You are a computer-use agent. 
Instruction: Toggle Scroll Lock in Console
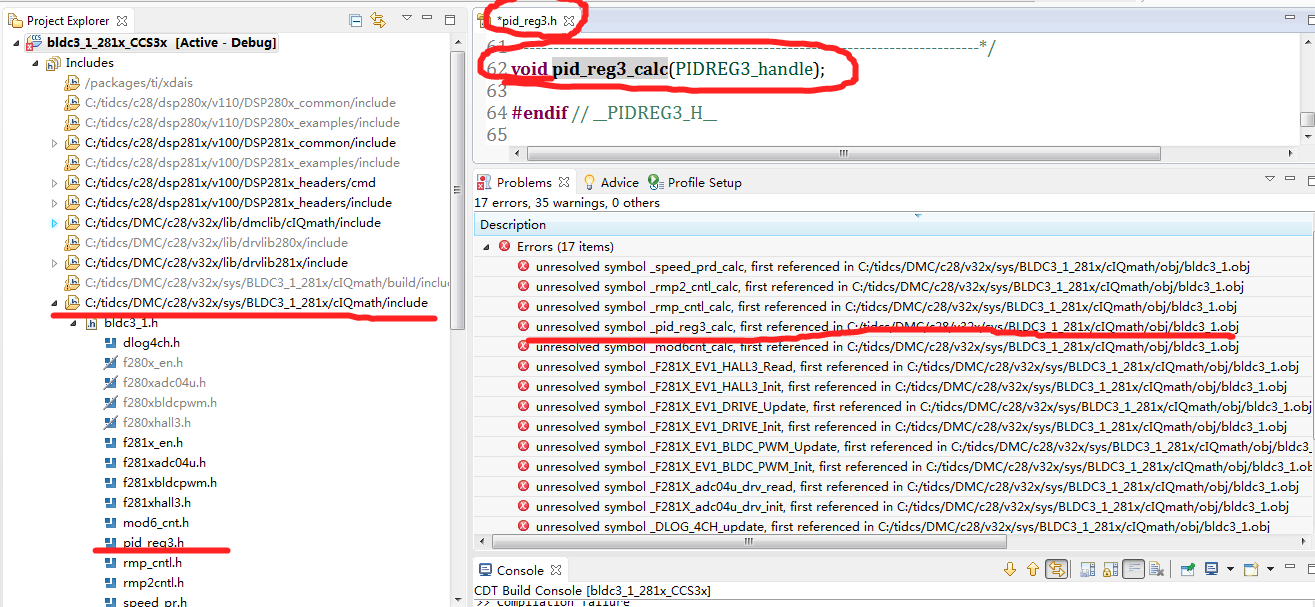(x=1110, y=569)
